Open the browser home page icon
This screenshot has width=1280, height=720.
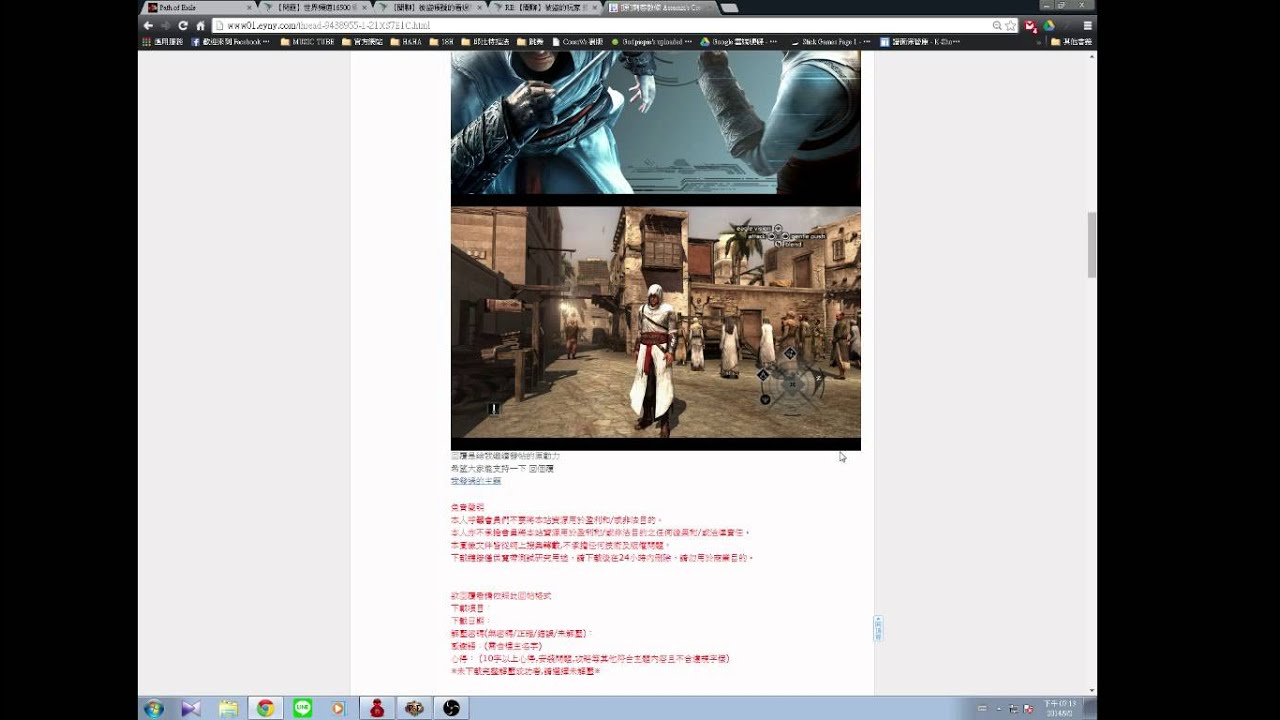click(200, 25)
